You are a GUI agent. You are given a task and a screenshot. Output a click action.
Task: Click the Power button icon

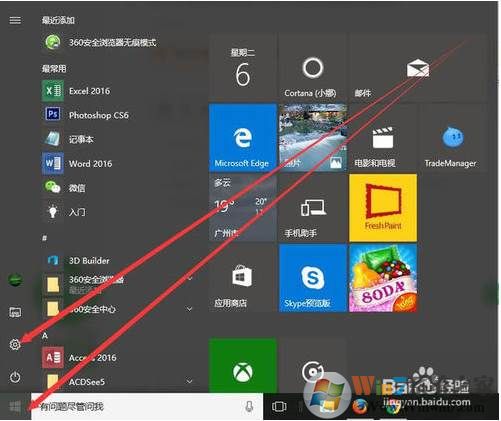[15, 377]
